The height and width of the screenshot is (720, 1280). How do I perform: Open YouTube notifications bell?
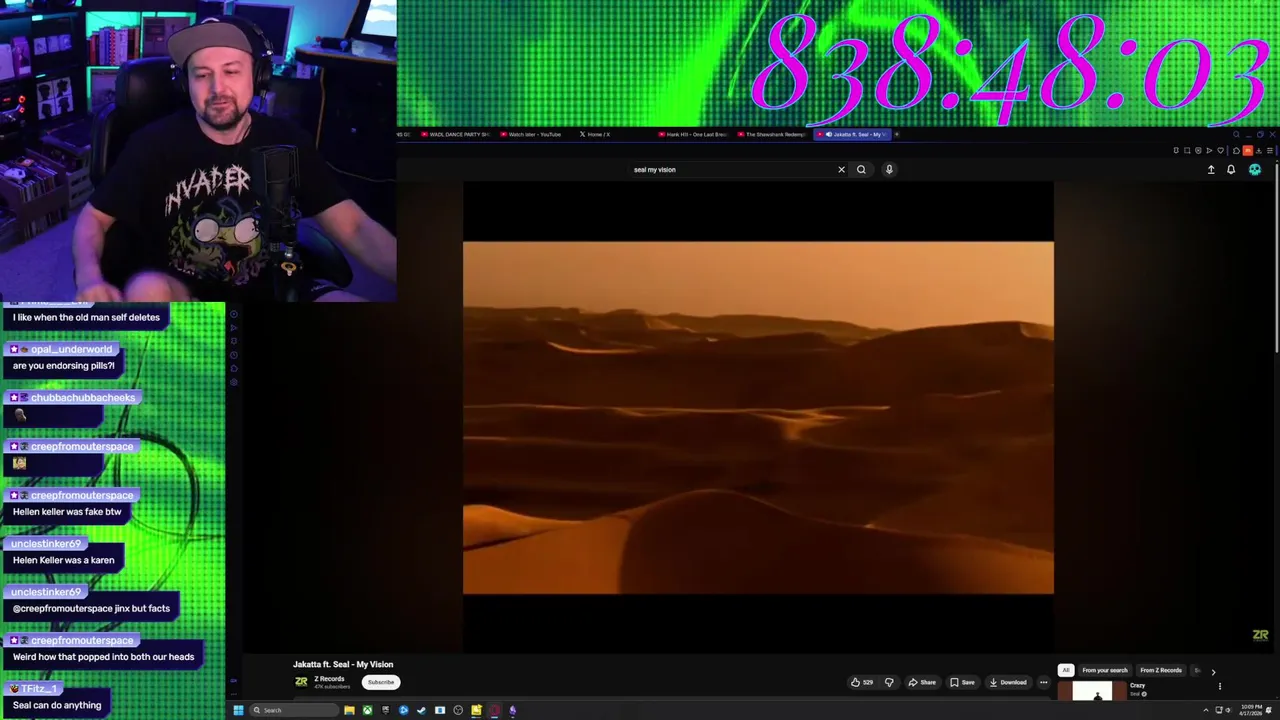click(1231, 170)
